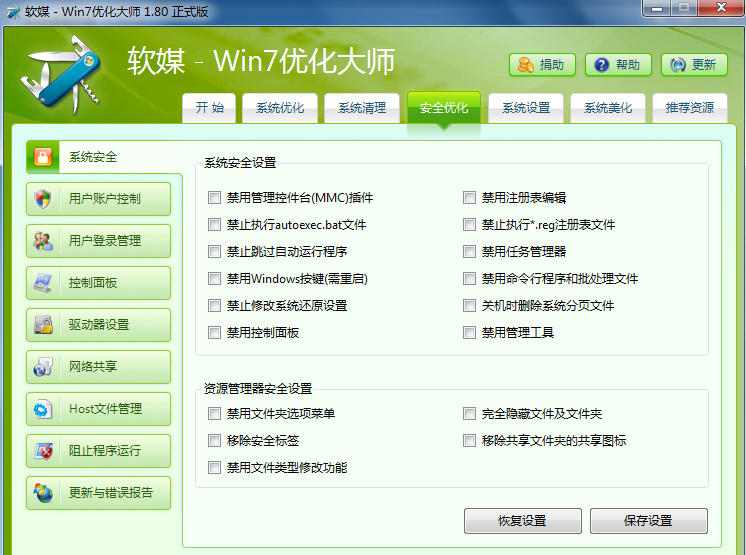Image resolution: width=746 pixels, height=555 pixels.
Task: Click the Swiss army knife logo
Action: 61,75
